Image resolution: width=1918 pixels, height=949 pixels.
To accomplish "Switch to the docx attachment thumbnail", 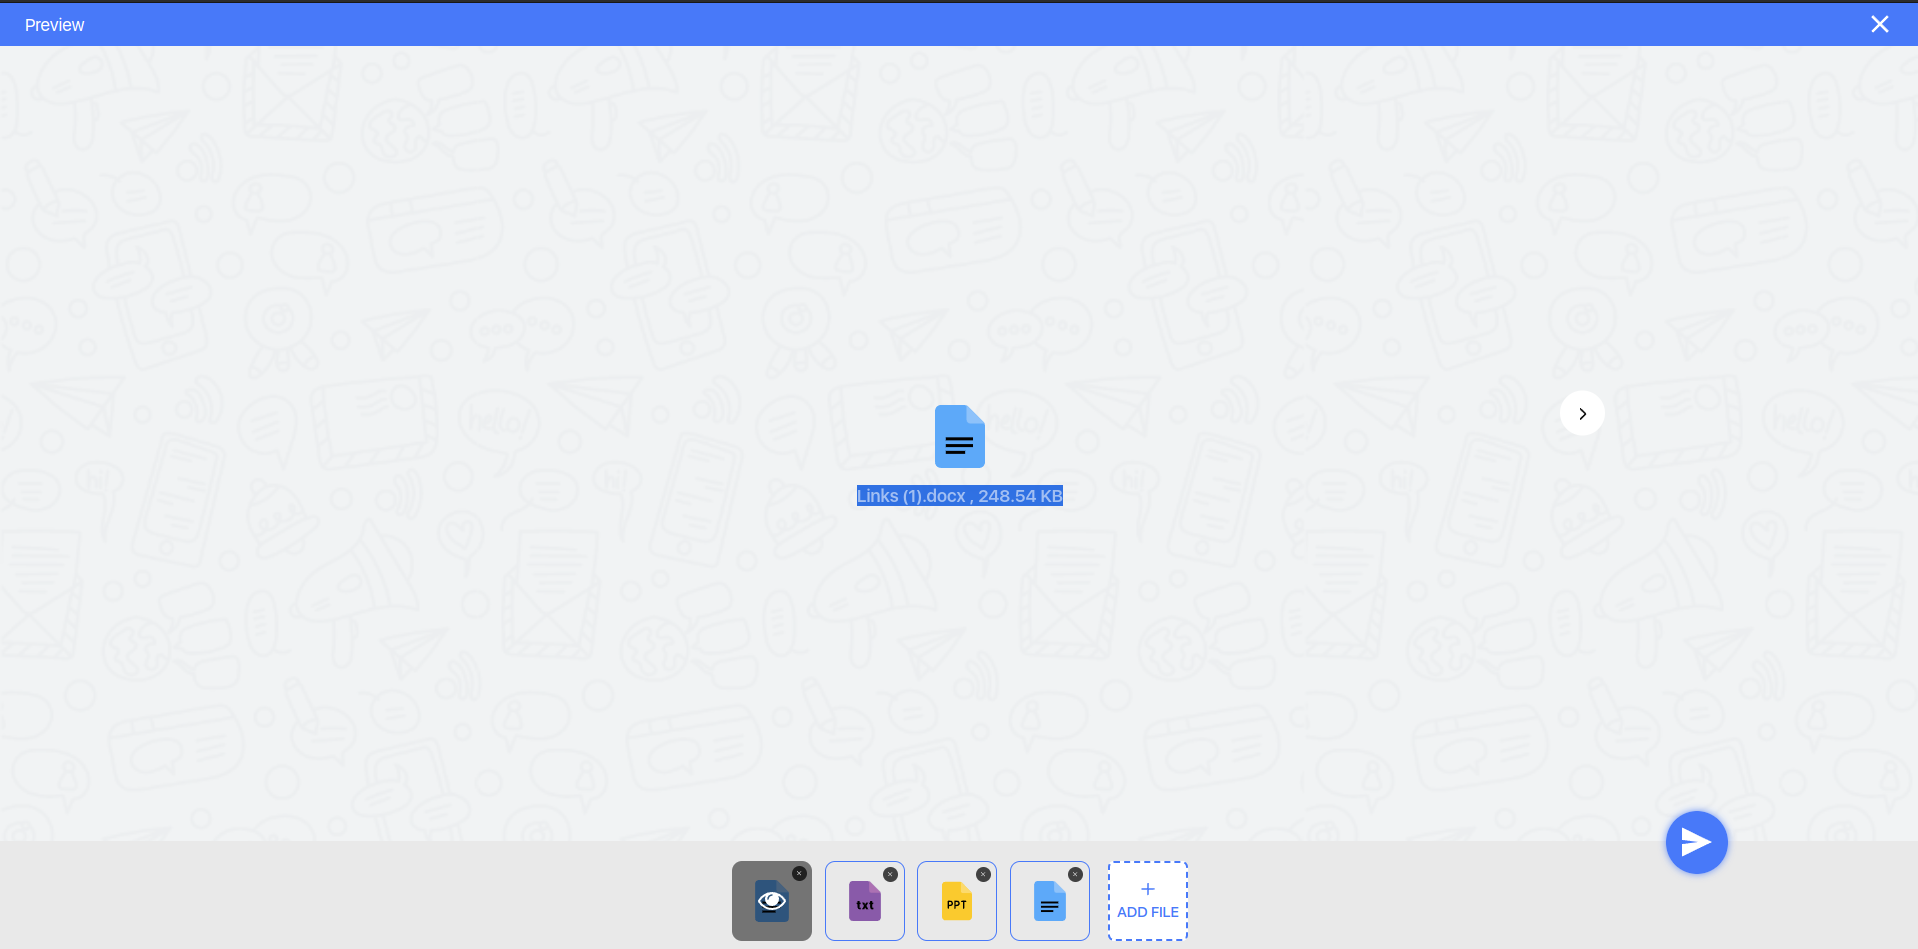I will click(x=1048, y=901).
